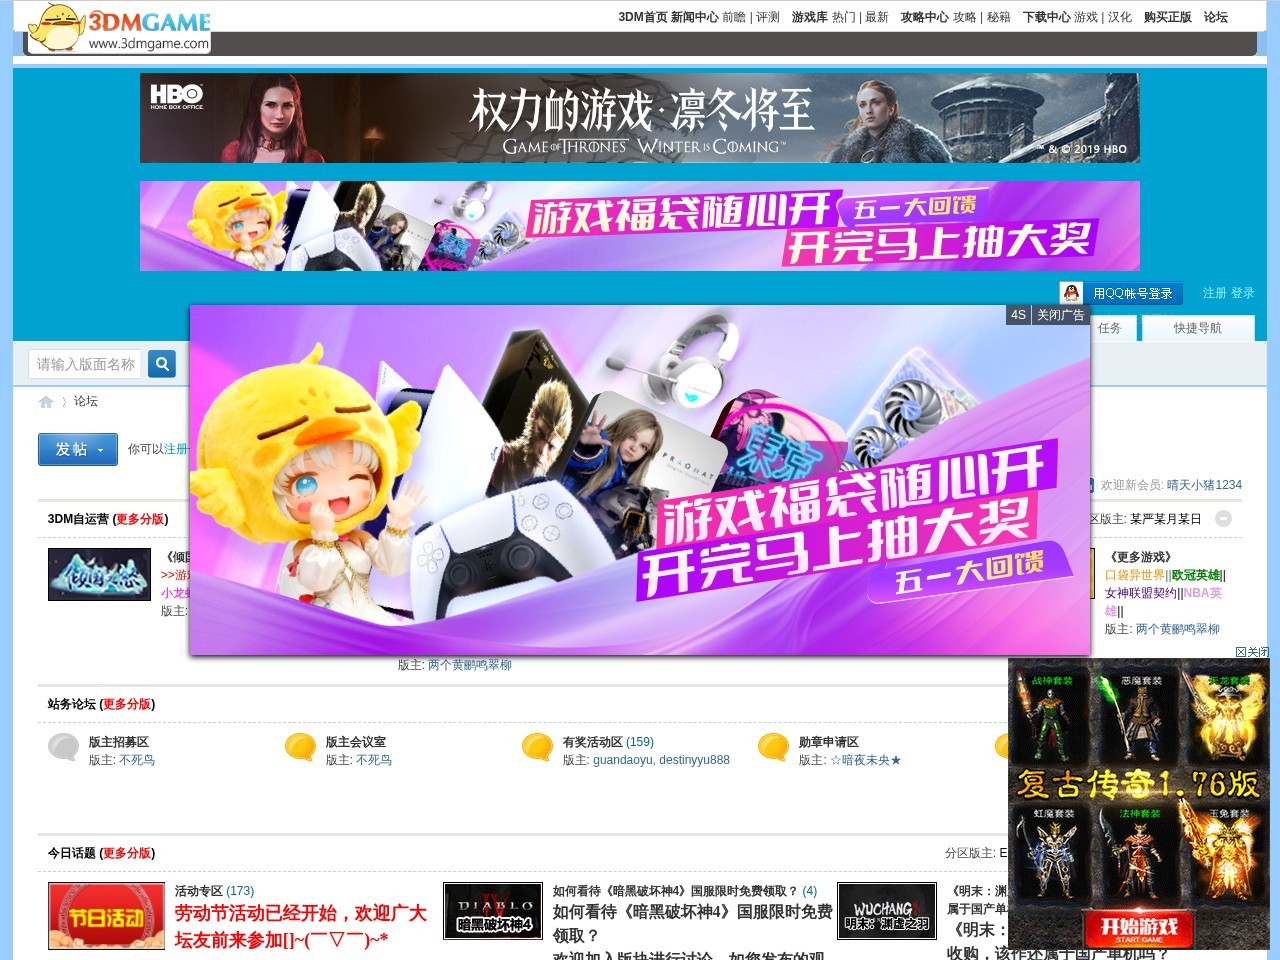Image resolution: width=1280 pixels, height=960 pixels.
Task: Open 如何看待暗黑破坏神4国服限时免费领取 thread
Action: [675, 891]
